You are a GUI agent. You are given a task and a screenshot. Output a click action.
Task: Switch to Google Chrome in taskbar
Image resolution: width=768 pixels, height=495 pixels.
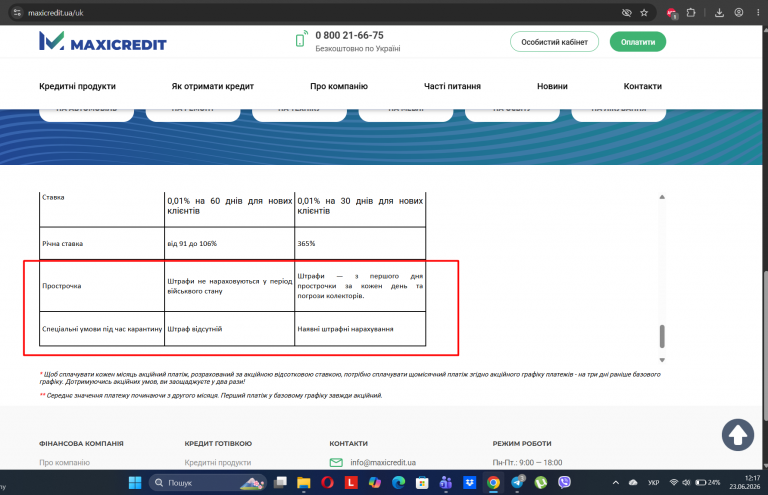pyautogui.click(x=493, y=483)
